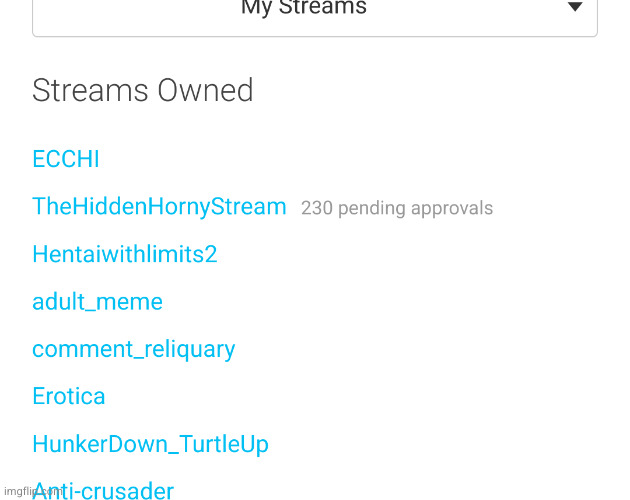Click the Streams Owned heading

pos(142,91)
